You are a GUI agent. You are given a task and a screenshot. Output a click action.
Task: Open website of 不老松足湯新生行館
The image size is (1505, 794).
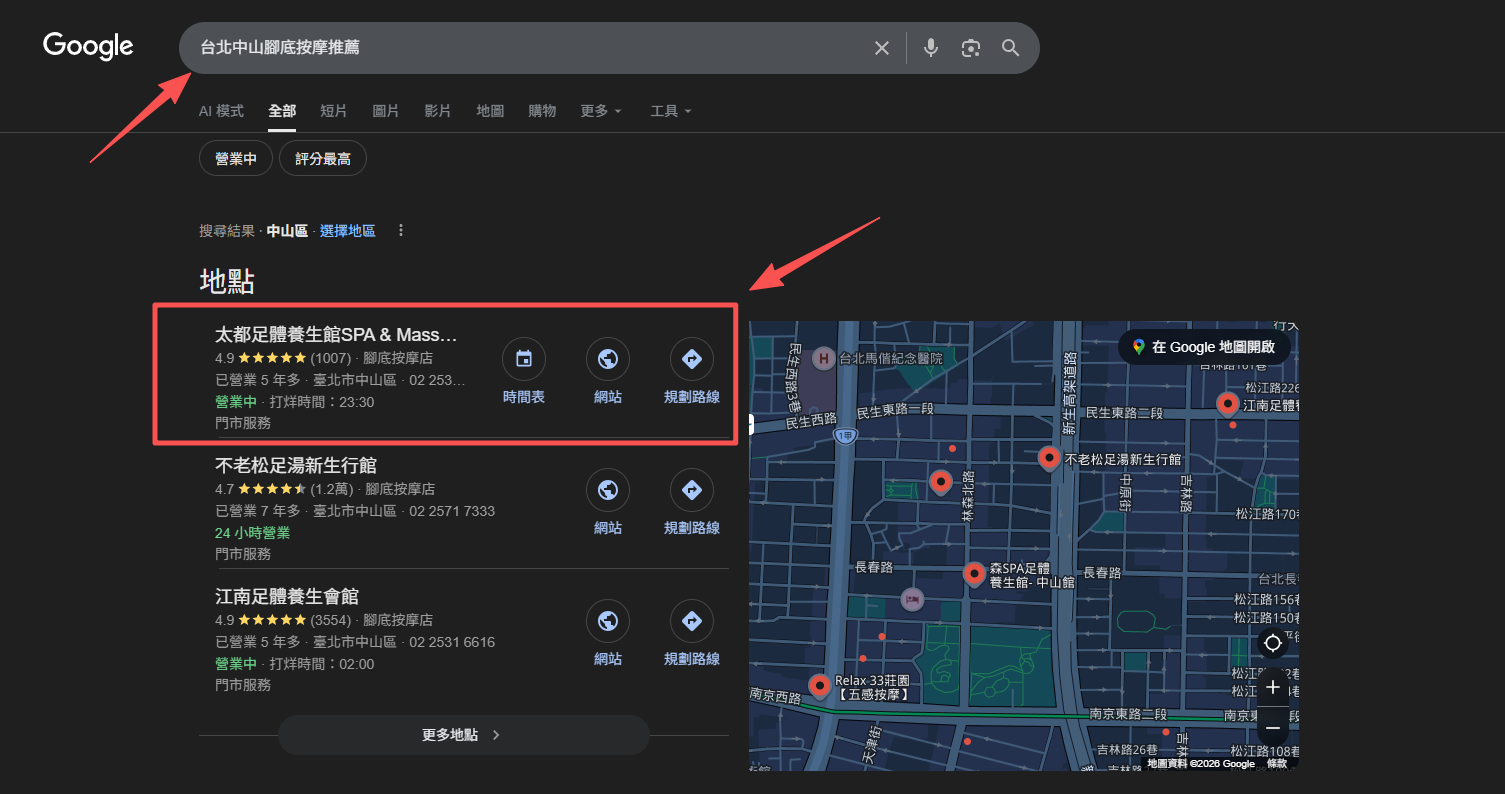[607, 502]
